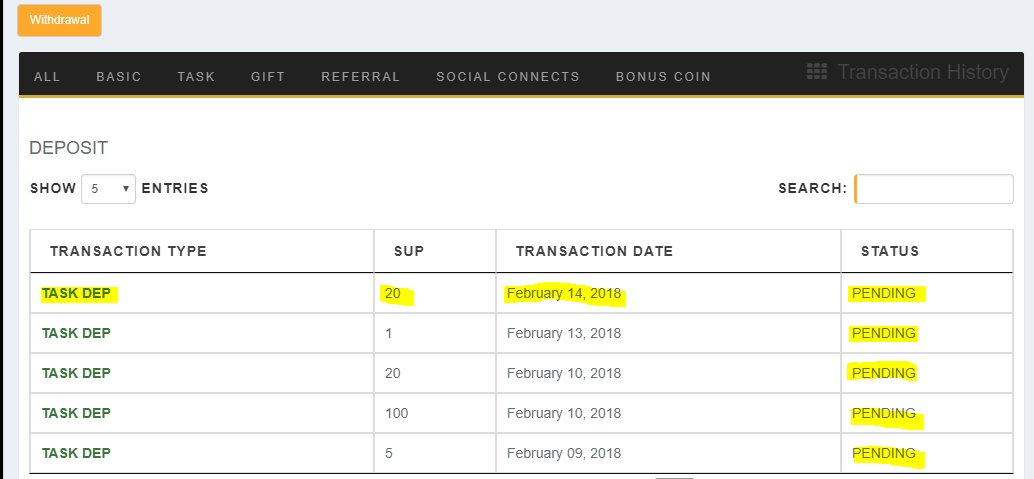Screen dimensions: 1034x479
Task: Sort by STATUS column header
Action: (890, 251)
